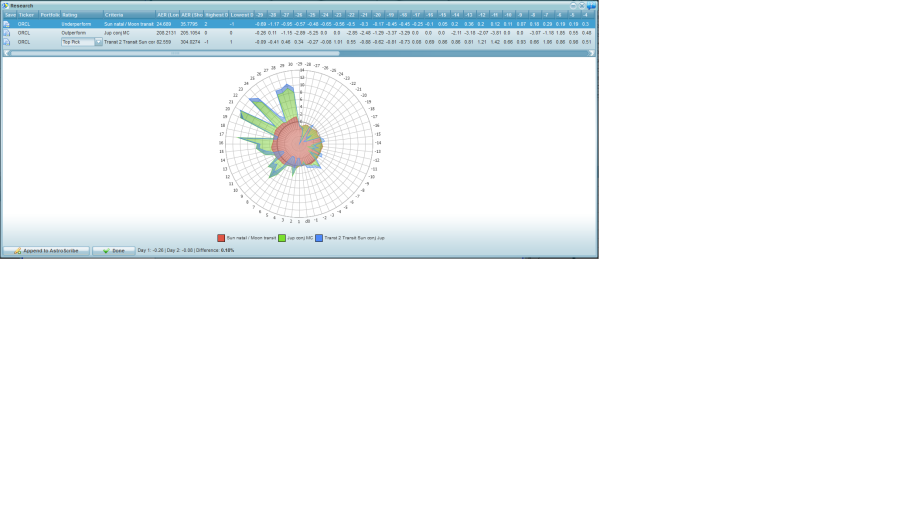Sort by the Rating column header

(x=80, y=15)
